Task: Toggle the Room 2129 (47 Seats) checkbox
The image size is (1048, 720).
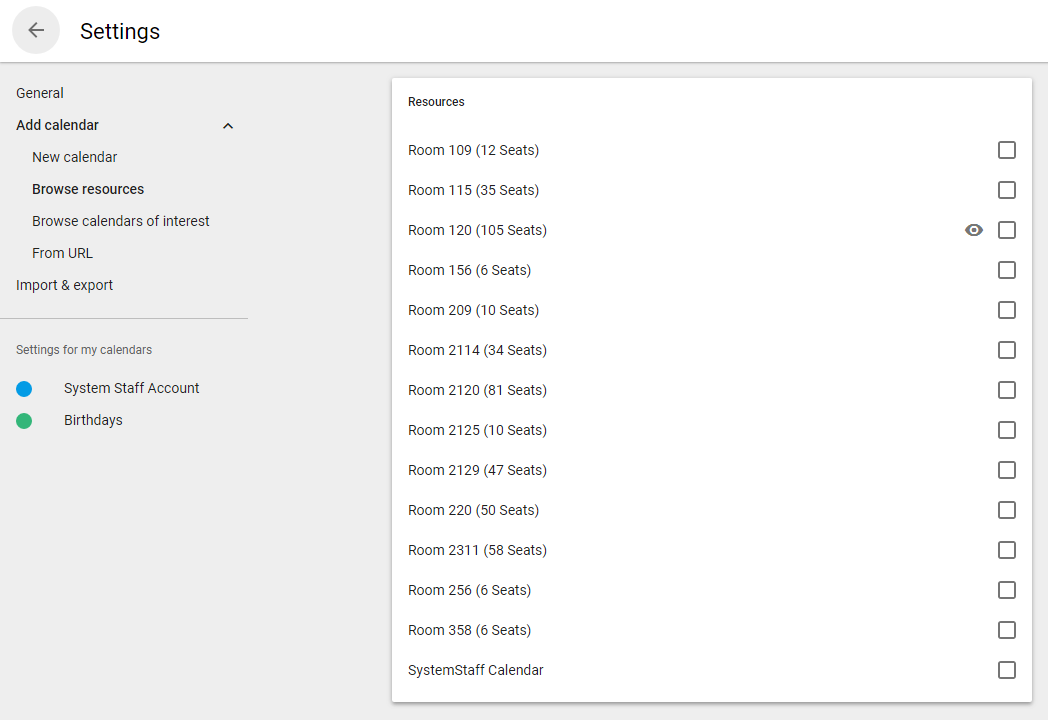Action: (1007, 470)
